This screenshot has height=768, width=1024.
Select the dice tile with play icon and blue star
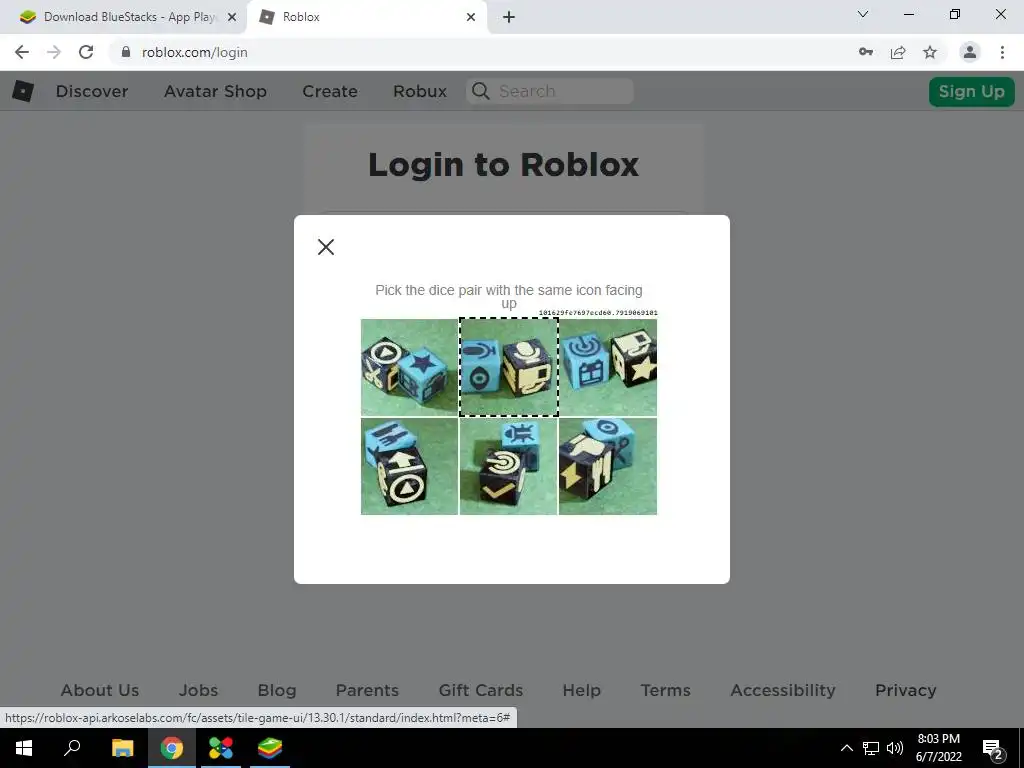pyautogui.click(x=409, y=367)
